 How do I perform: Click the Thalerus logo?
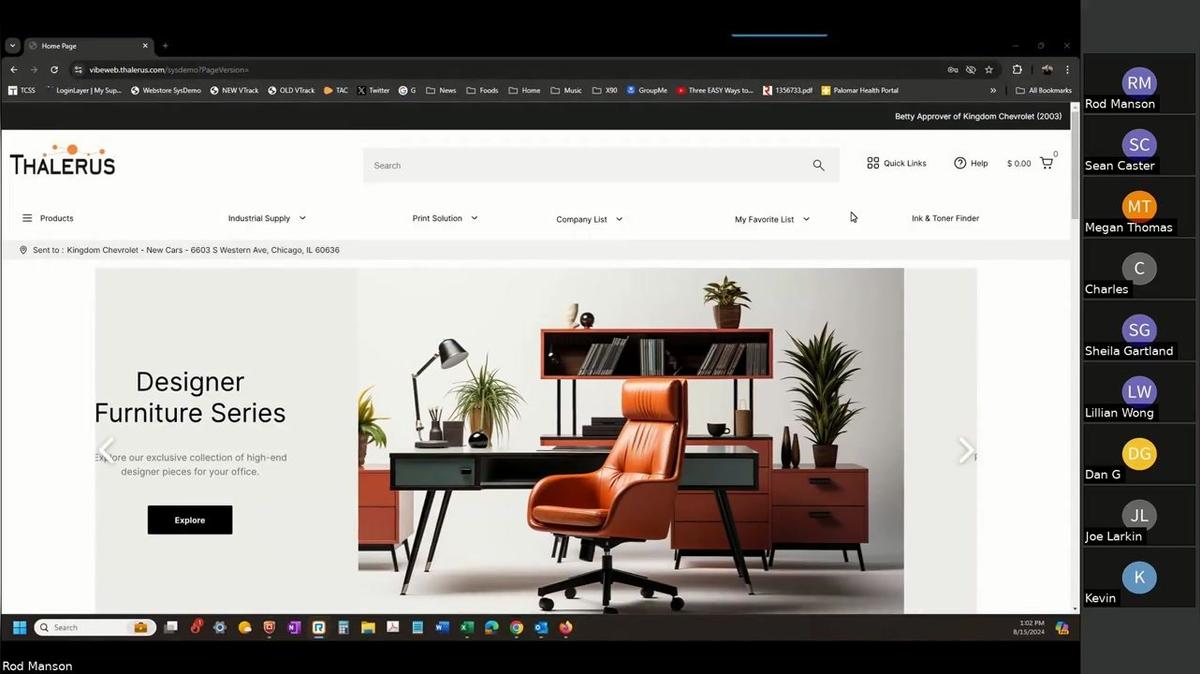[62, 161]
